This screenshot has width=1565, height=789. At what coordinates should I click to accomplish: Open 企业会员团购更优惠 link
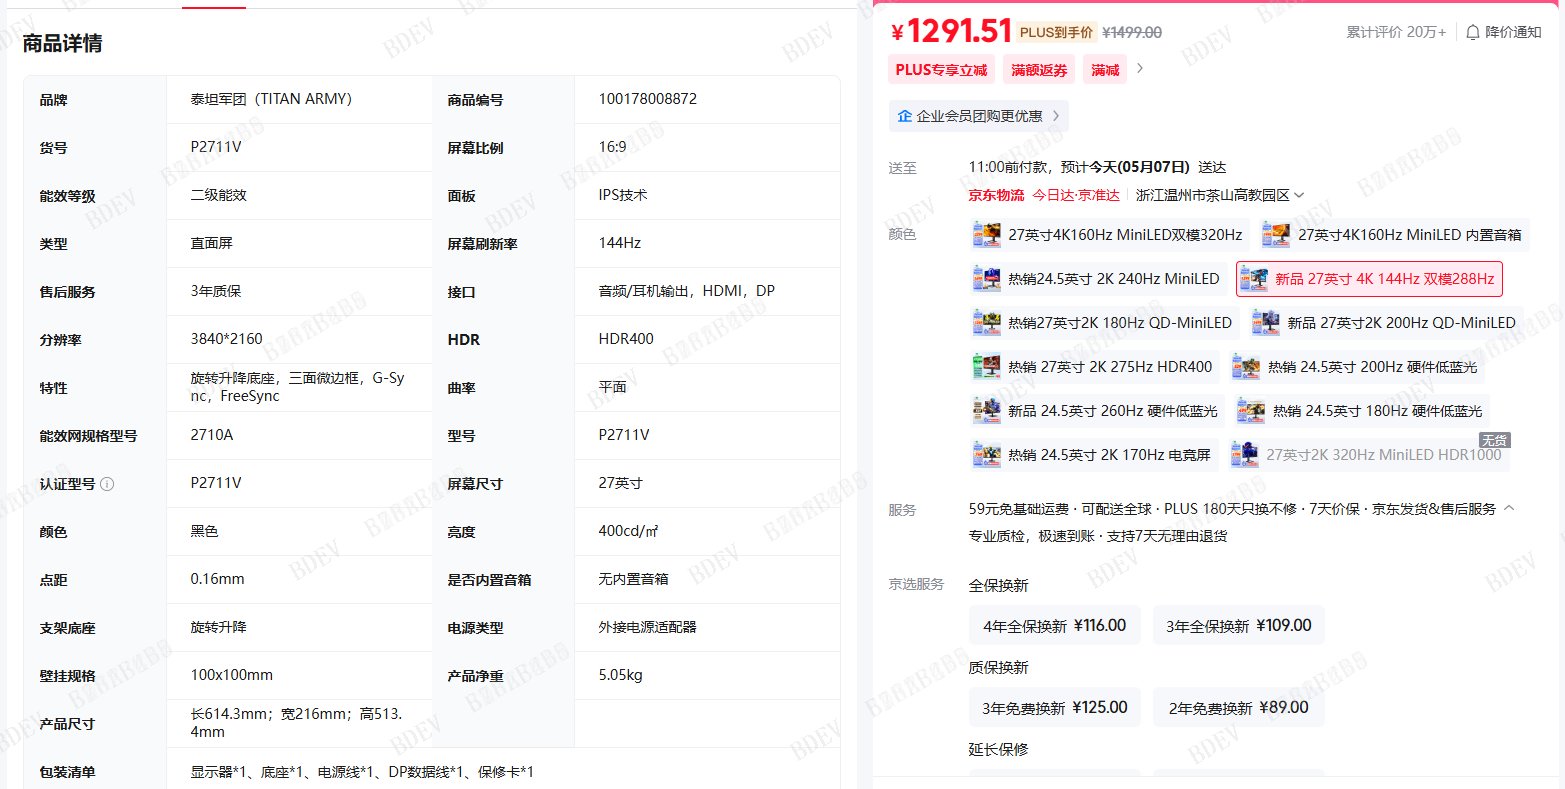979,116
